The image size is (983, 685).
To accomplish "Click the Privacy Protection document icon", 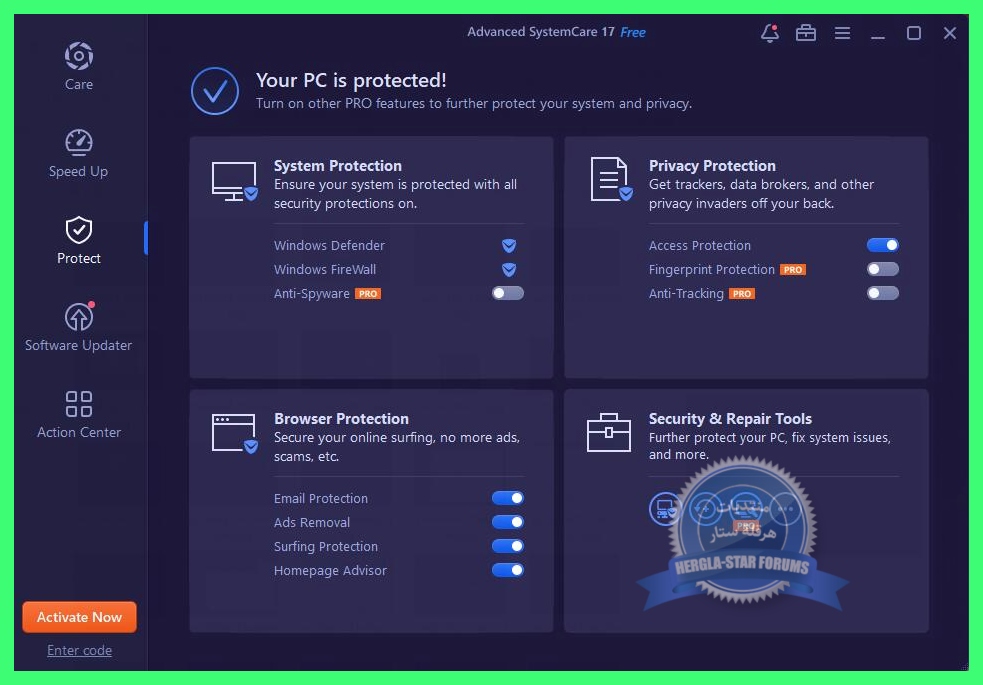I will (x=611, y=180).
